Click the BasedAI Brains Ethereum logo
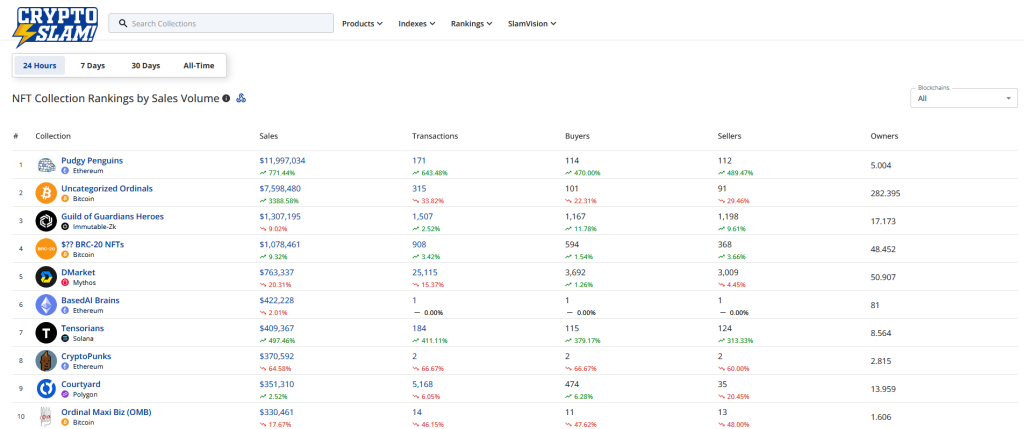 [x=46, y=305]
